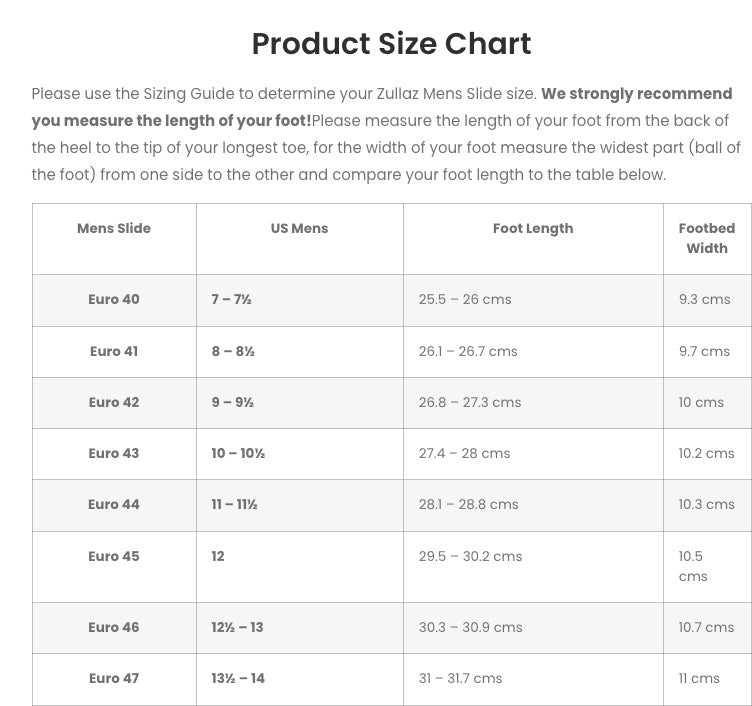Click the 29.5 – 30.2 cms foot length
This screenshot has width=752, height=706.
(x=470, y=557)
